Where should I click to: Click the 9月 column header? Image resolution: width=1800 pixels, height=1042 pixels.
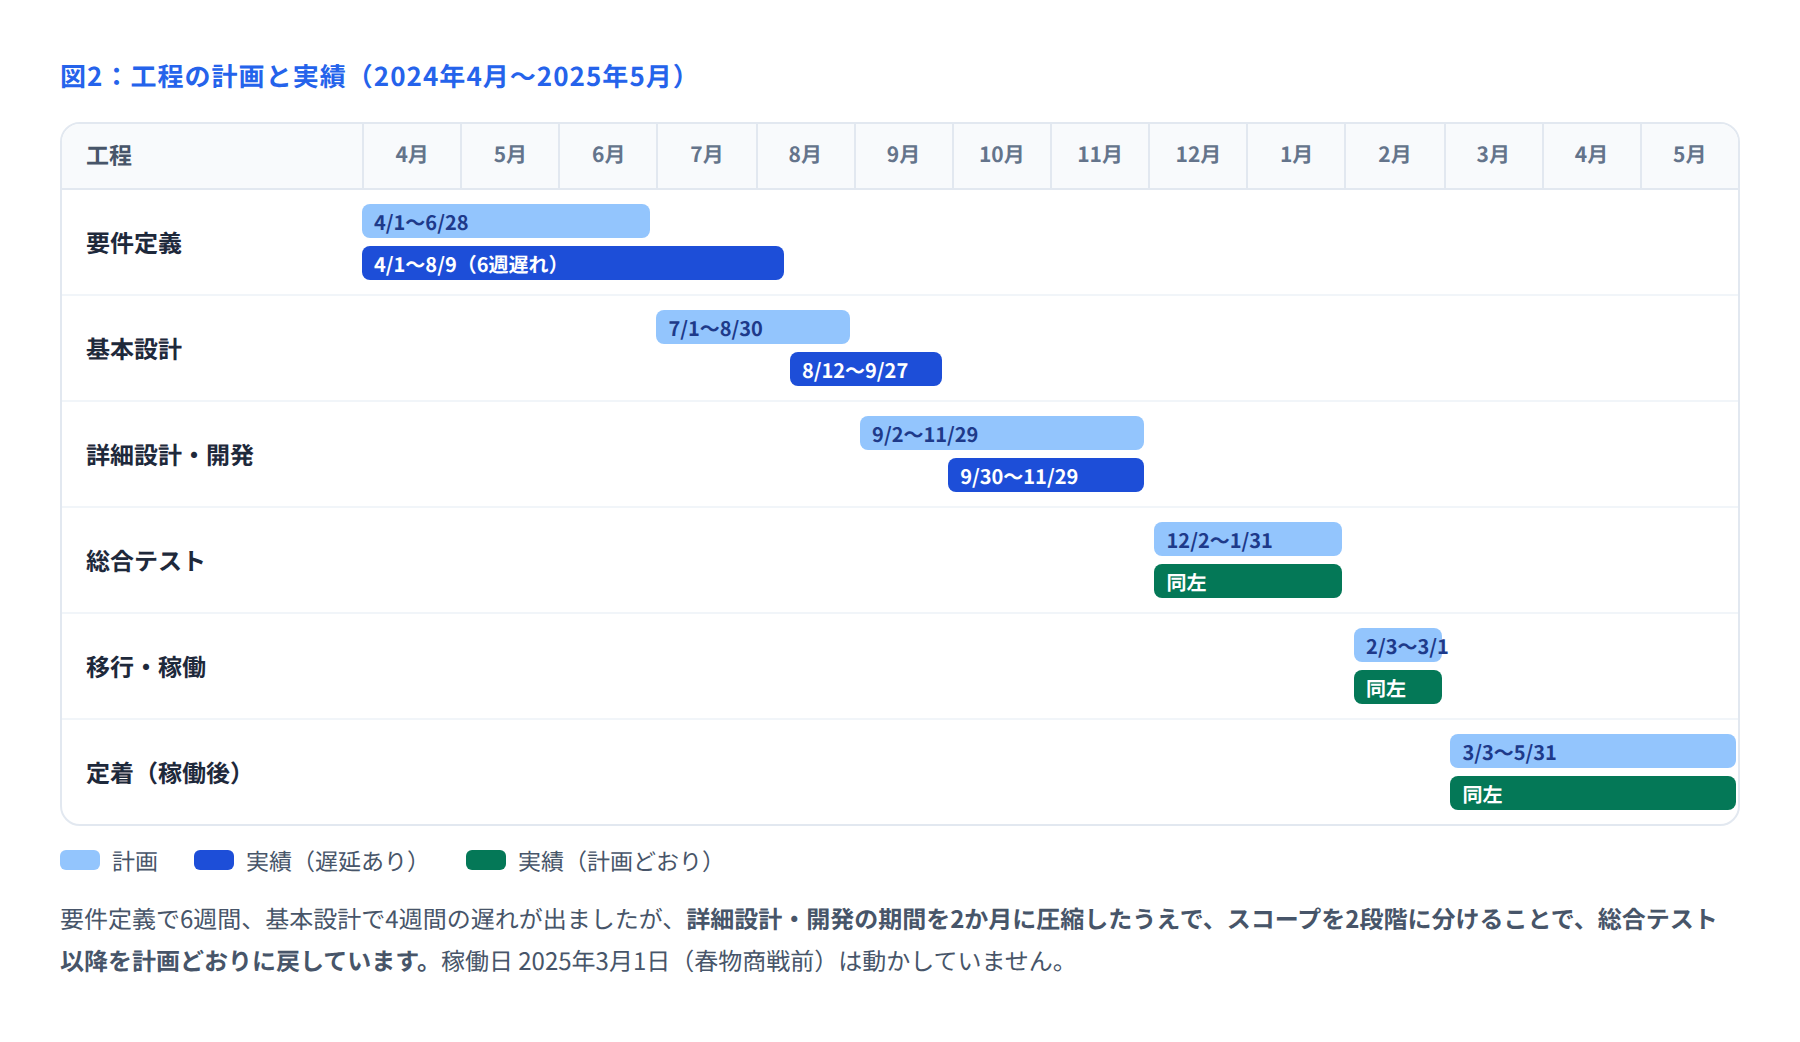pos(902,155)
